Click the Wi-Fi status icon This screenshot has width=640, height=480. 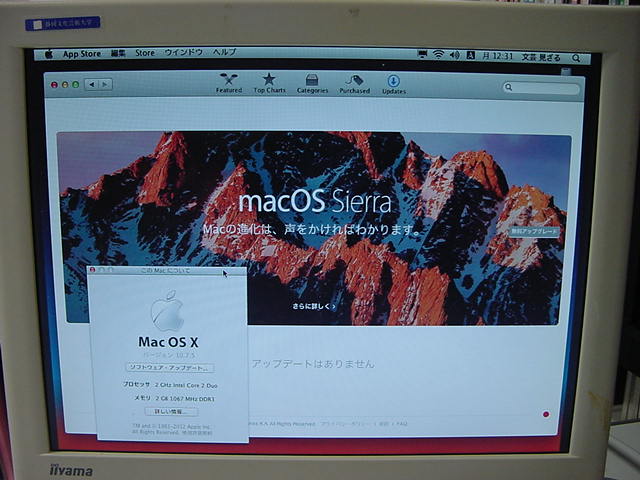[x=438, y=54]
